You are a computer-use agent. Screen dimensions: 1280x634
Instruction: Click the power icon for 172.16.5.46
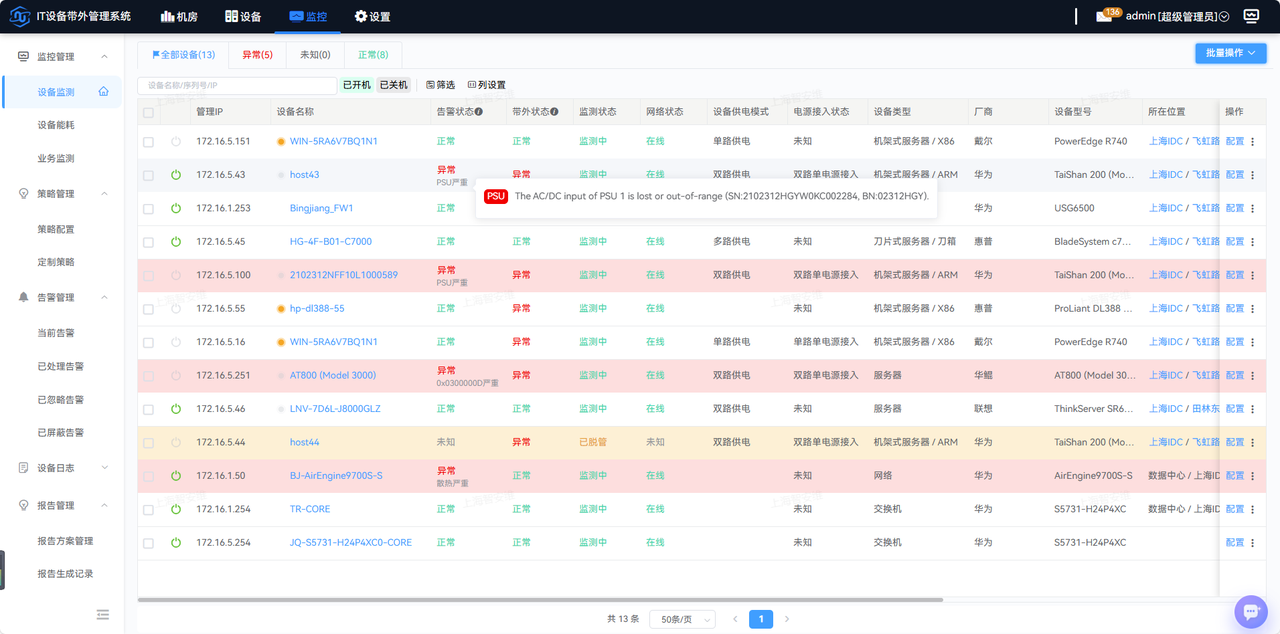tap(176, 409)
